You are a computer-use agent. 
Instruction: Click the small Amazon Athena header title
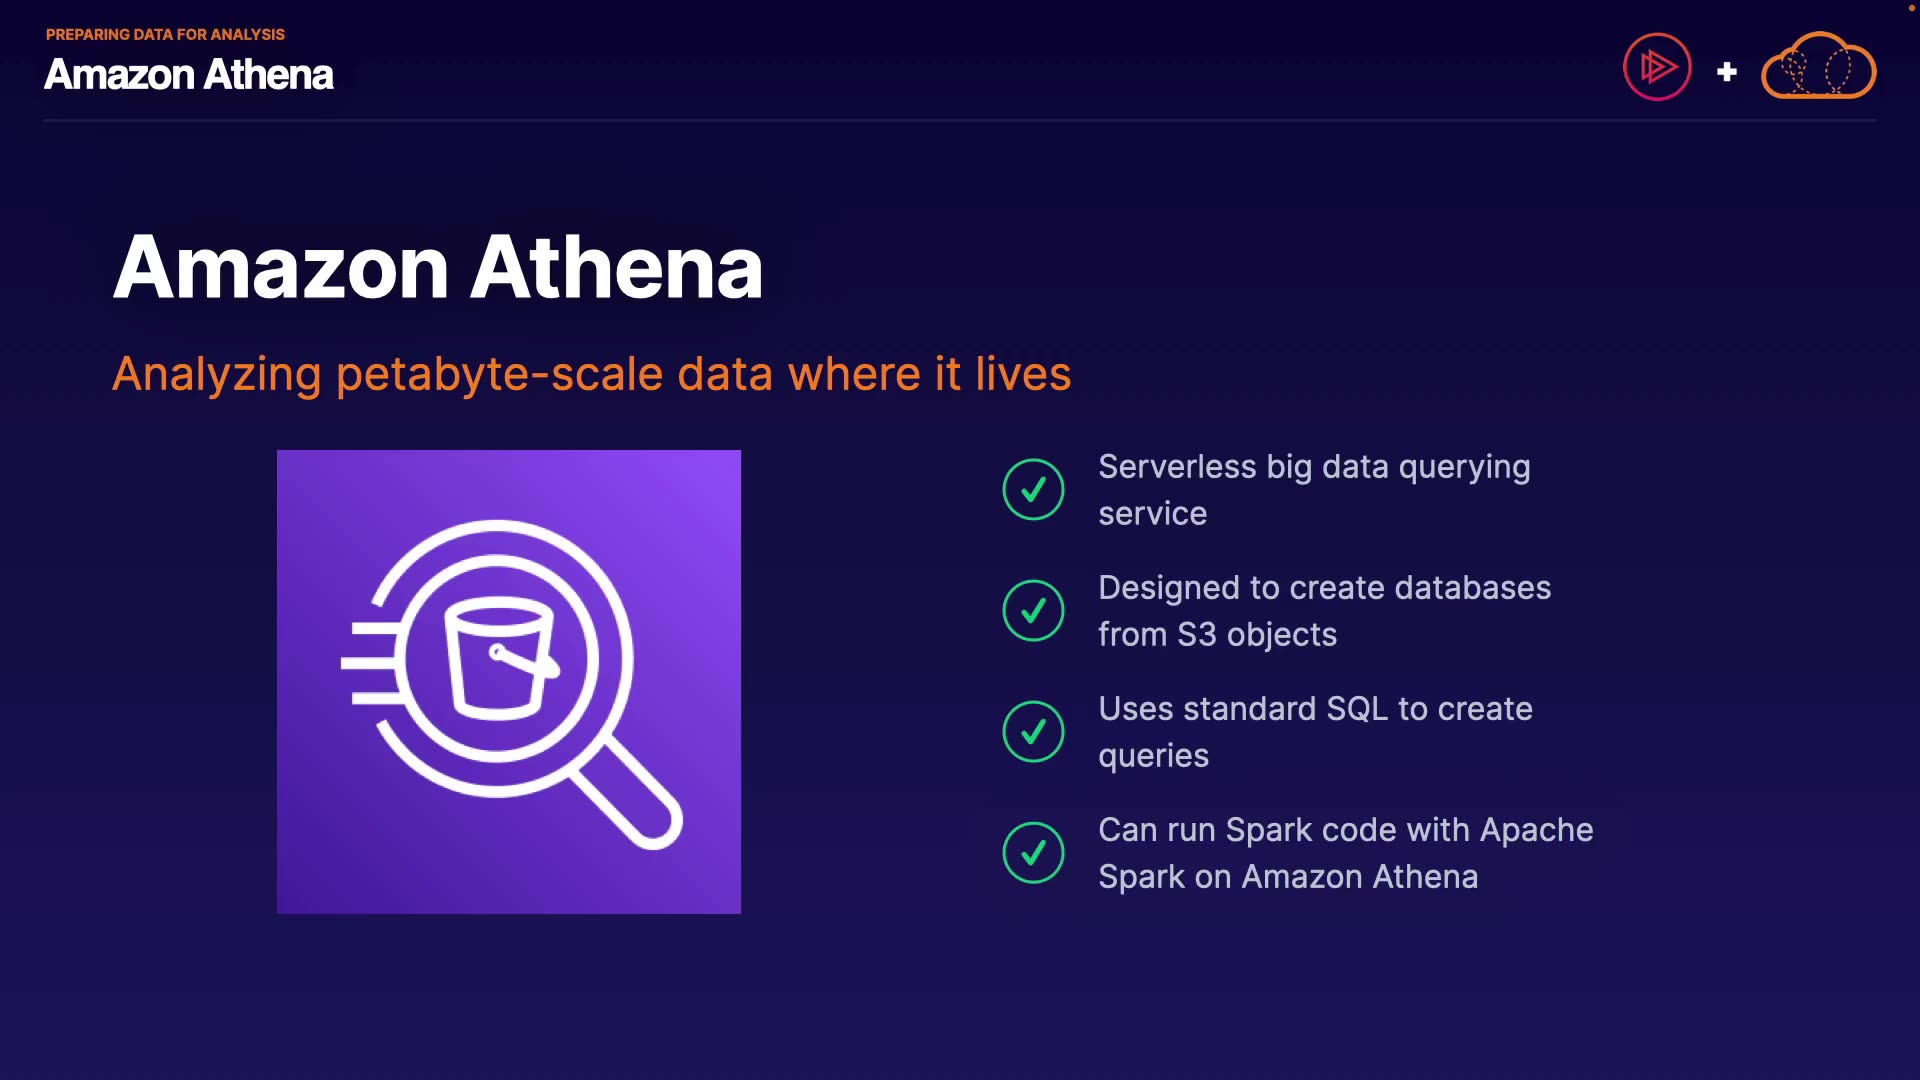pyautogui.click(x=189, y=75)
